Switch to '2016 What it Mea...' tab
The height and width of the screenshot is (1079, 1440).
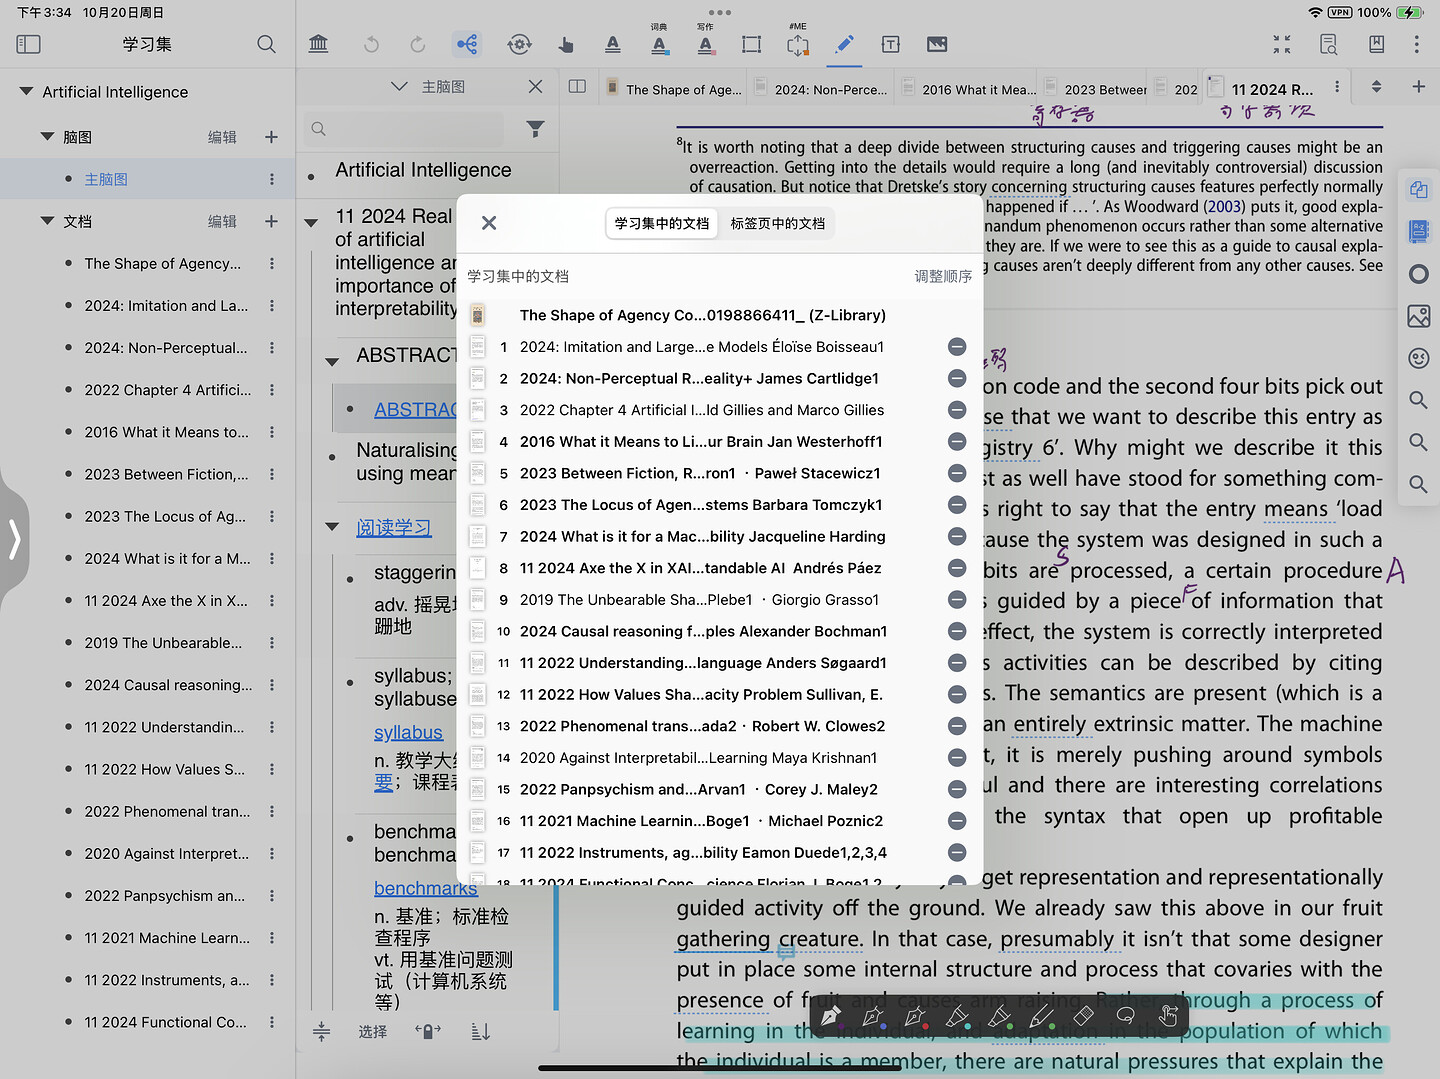coord(968,89)
